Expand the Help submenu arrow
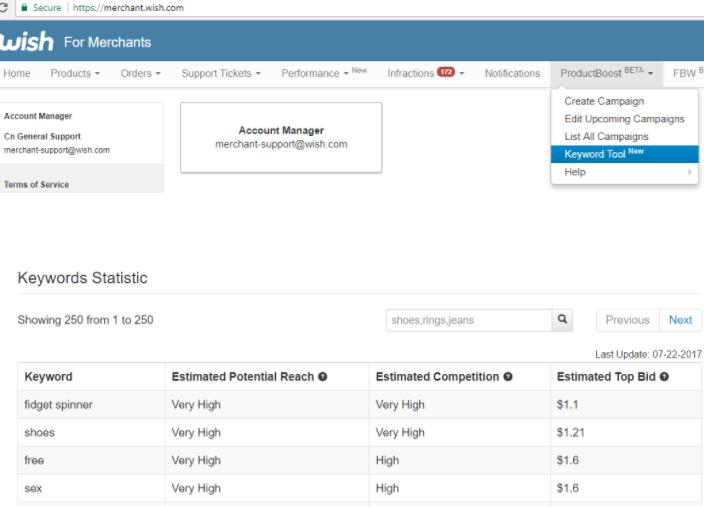Image resolution: width=704 pixels, height=508 pixels. tap(689, 172)
